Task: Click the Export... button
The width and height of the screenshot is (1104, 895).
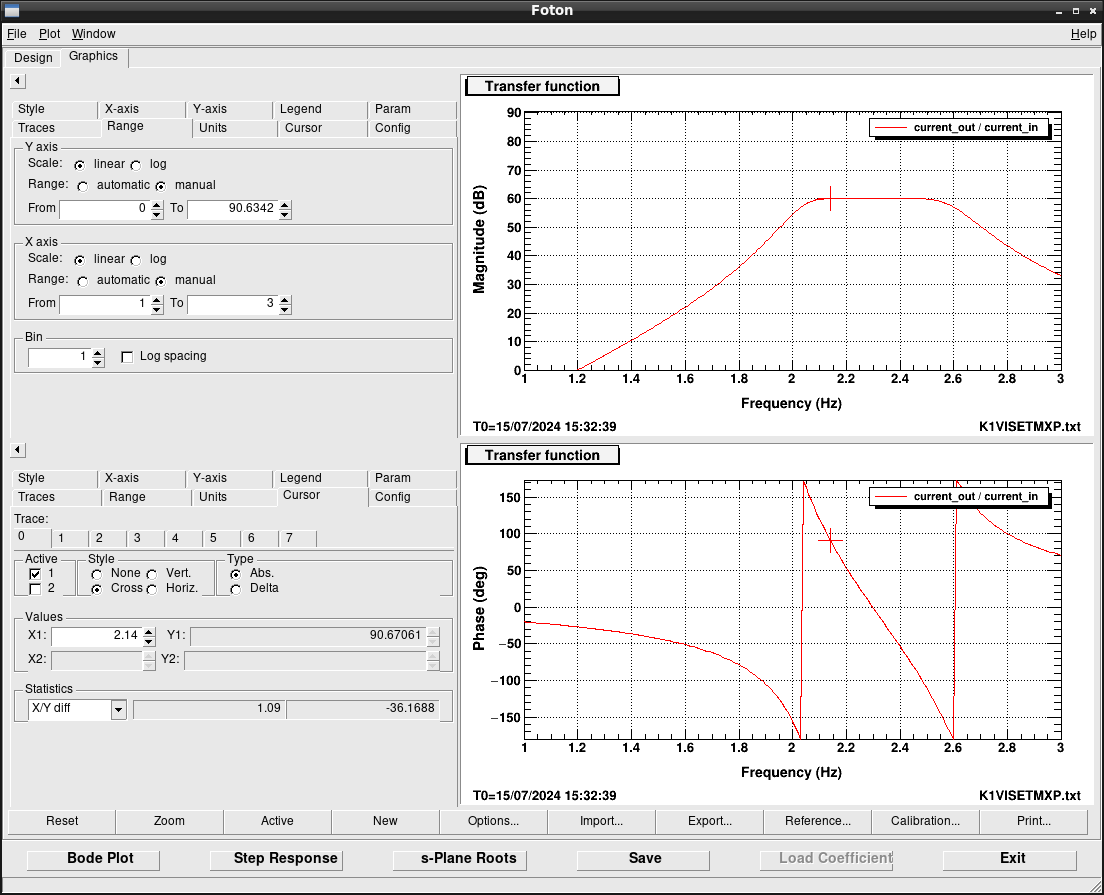Action: pos(709,821)
